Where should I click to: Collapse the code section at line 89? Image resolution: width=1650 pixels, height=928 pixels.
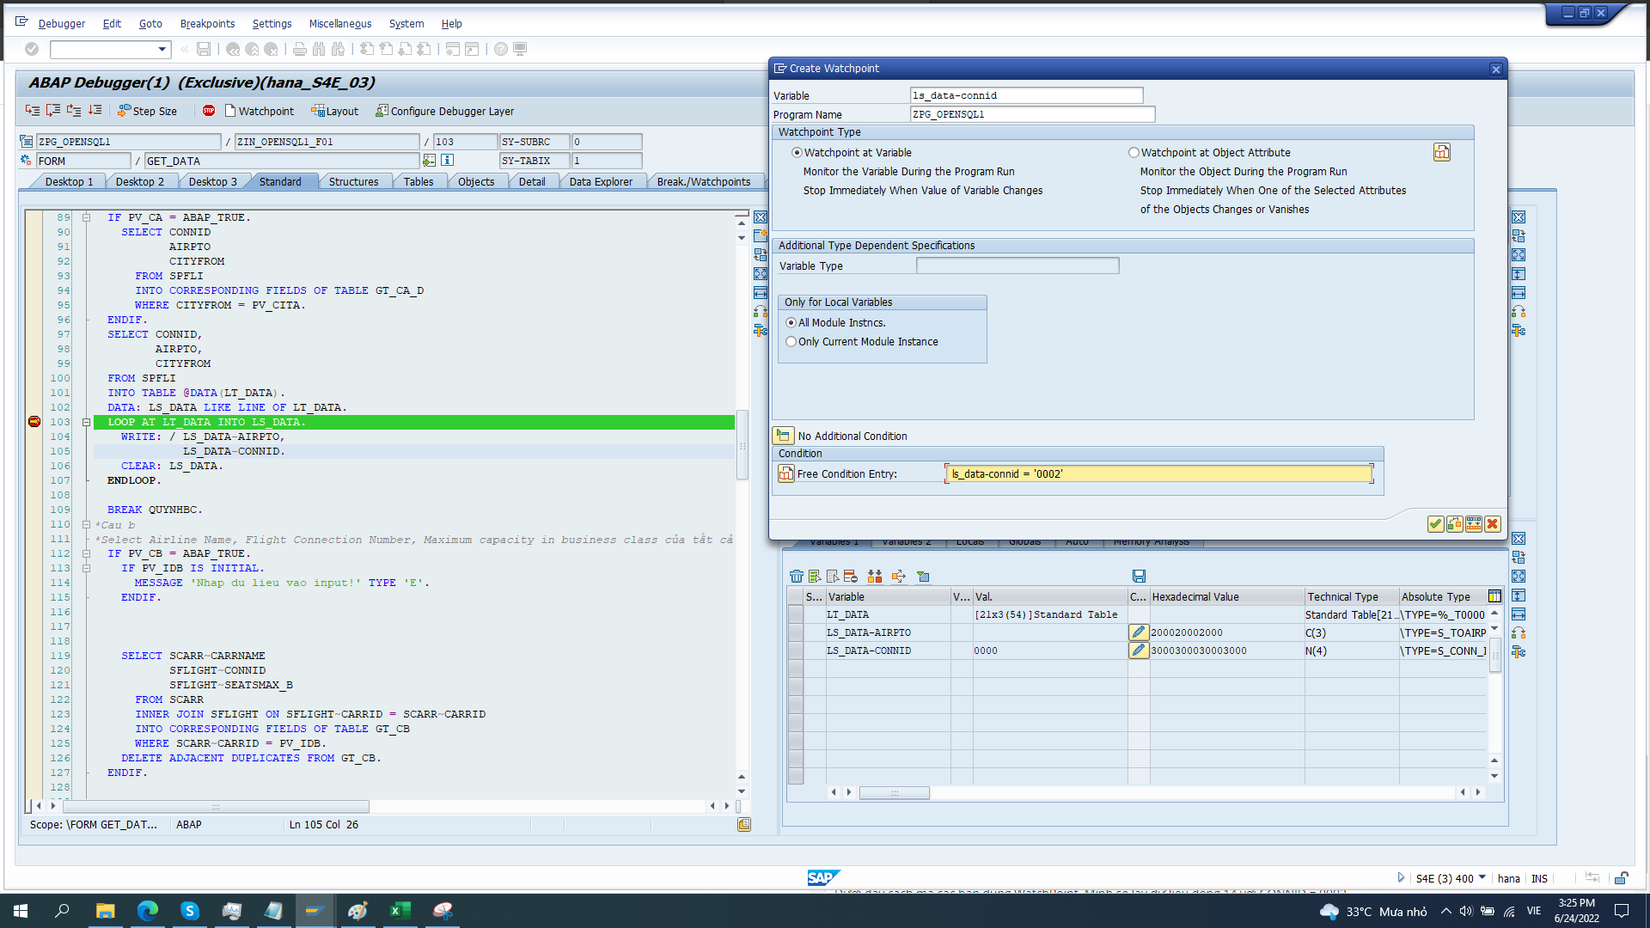point(87,217)
